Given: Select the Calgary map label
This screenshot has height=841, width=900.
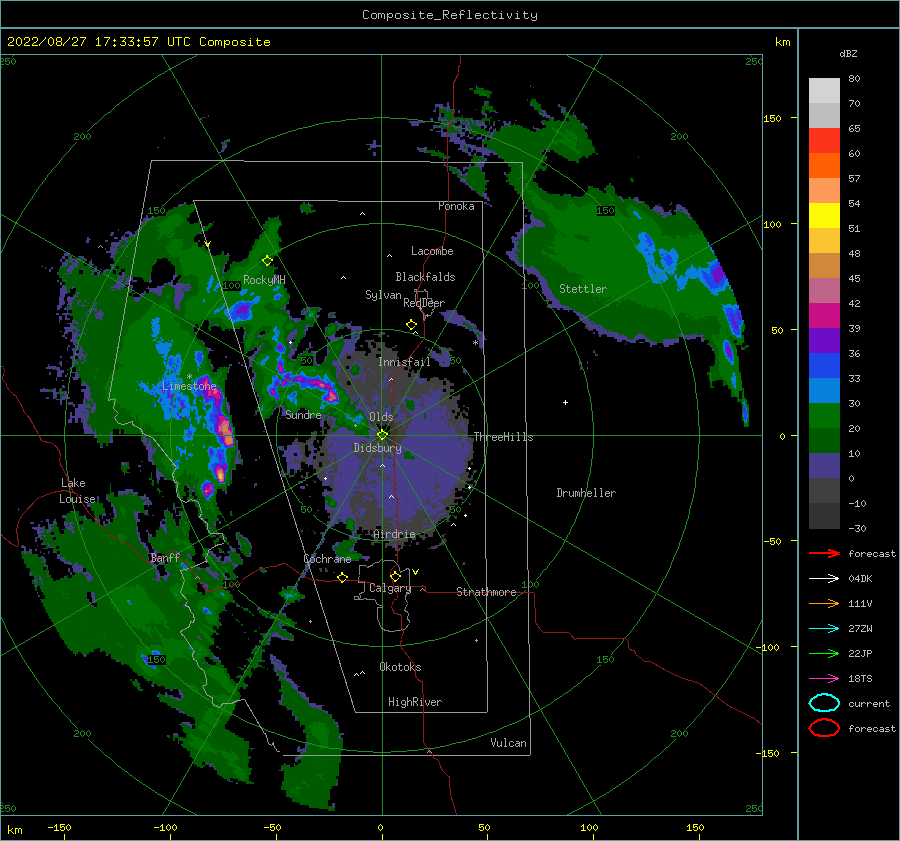Looking at the screenshot, I should [x=390, y=588].
